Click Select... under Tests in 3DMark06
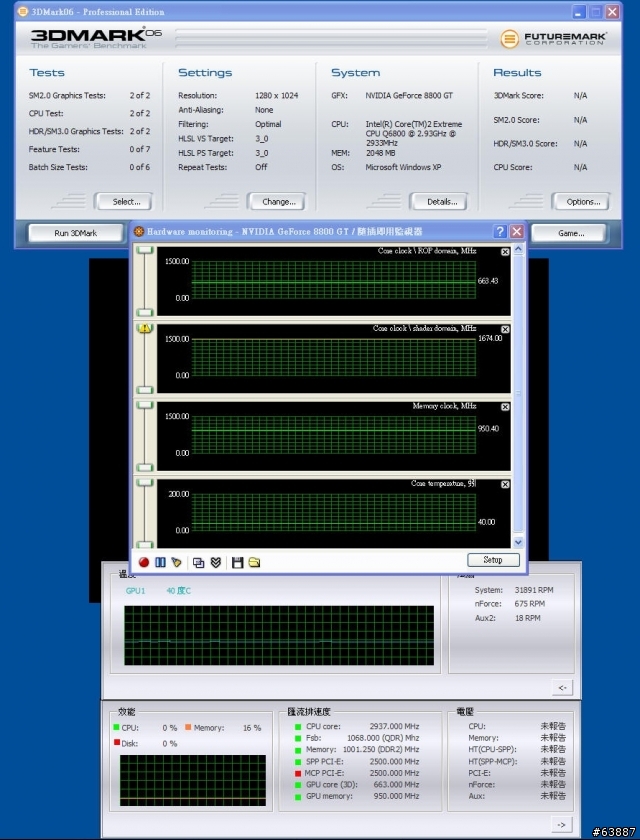Image resolution: width=640 pixels, height=840 pixels. (126, 201)
